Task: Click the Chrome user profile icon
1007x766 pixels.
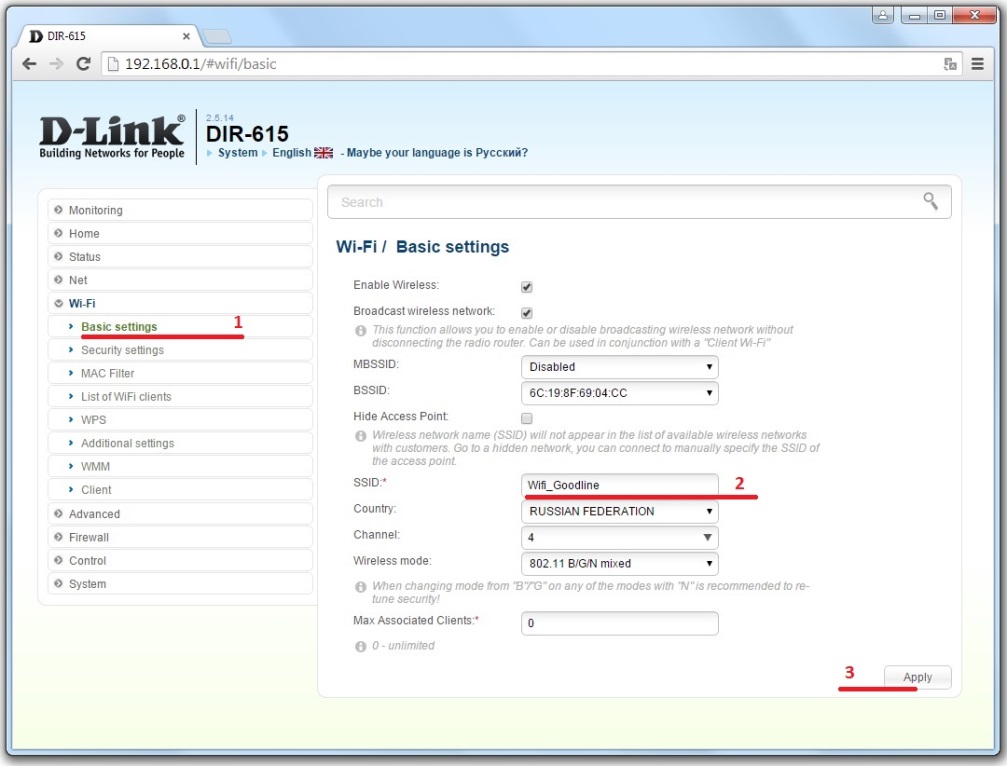Action: pyautogui.click(x=882, y=15)
